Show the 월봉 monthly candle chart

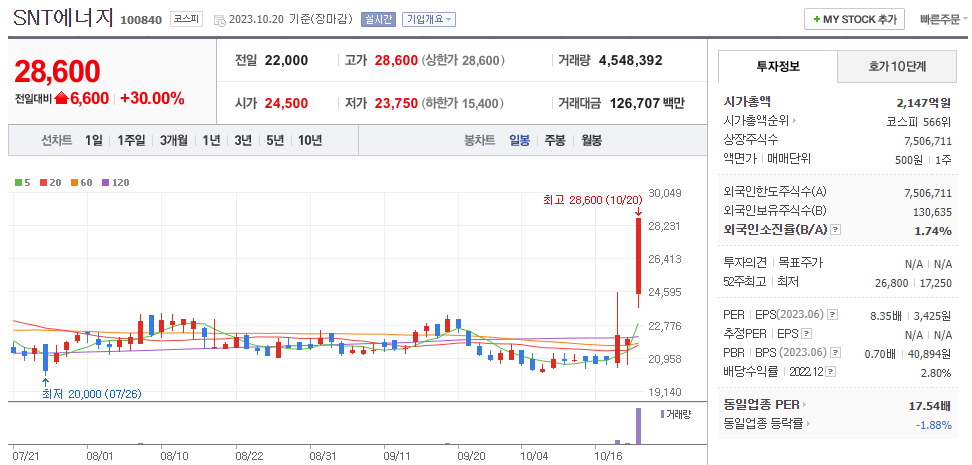pyautogui.click(x=591, y=140)
